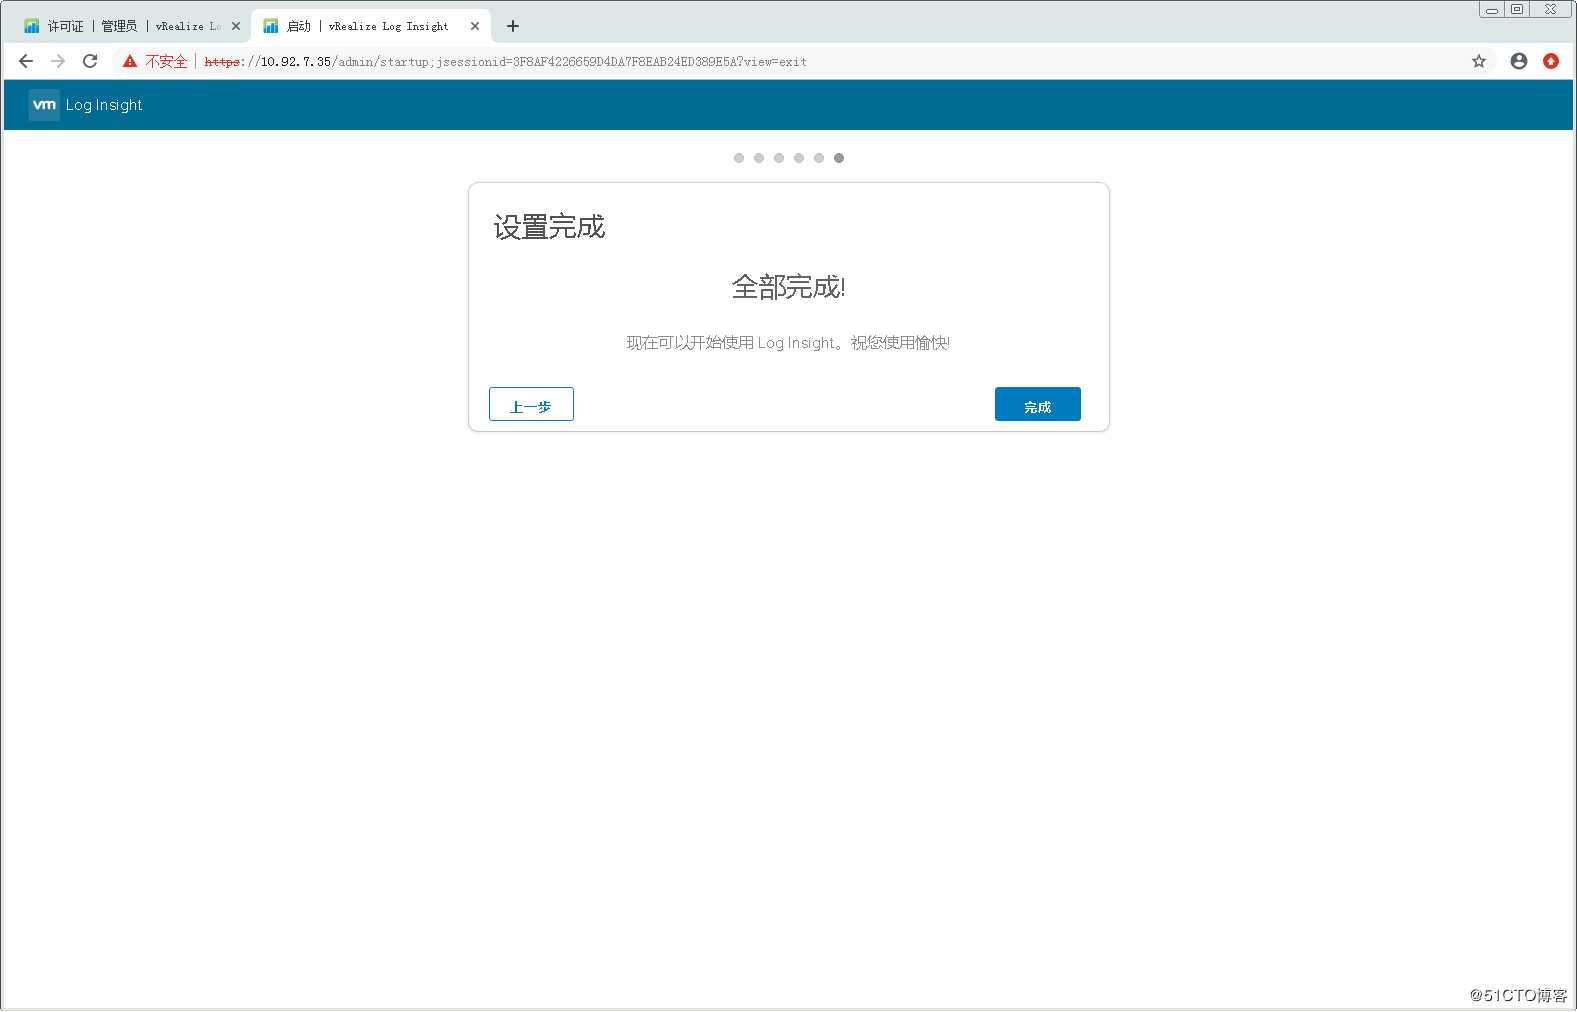Click the red update notification icon
1577x1012 pixels.
tap(1551, 61)
